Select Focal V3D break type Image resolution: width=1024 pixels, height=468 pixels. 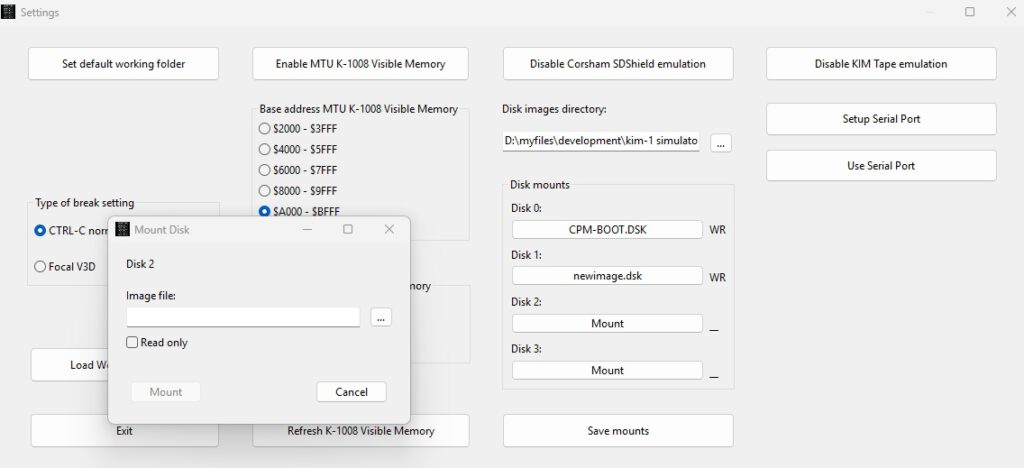tap(41, 267)
